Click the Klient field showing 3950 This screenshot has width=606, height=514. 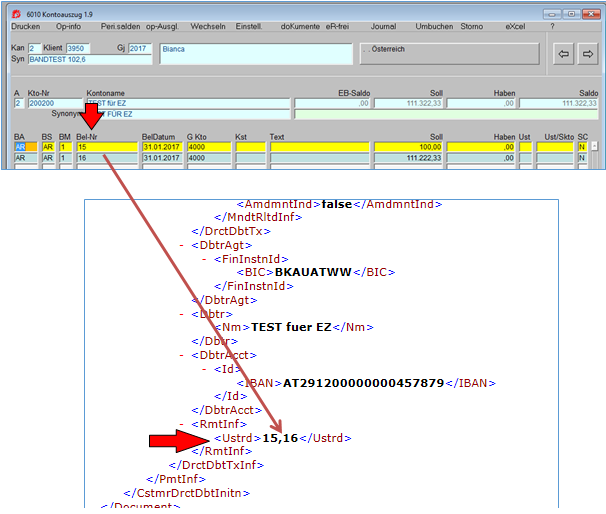click(x=77, y=48)
